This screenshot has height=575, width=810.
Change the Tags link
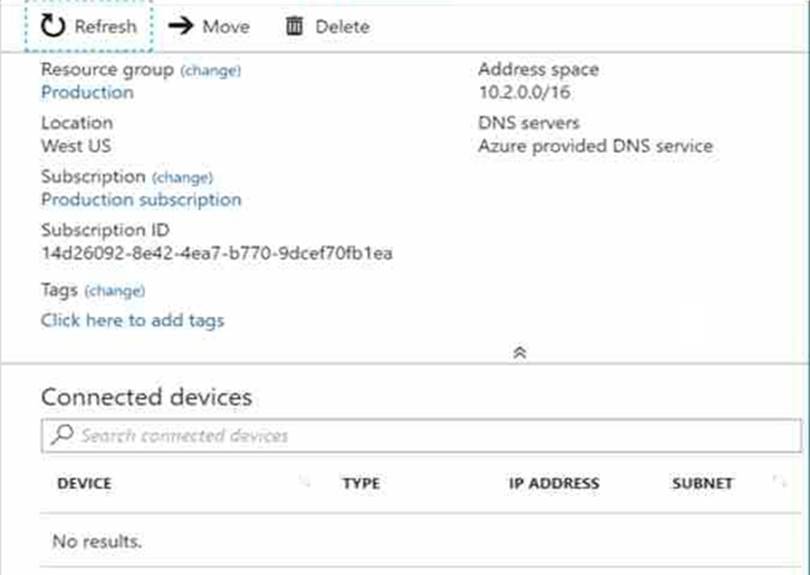pos(114,291)
